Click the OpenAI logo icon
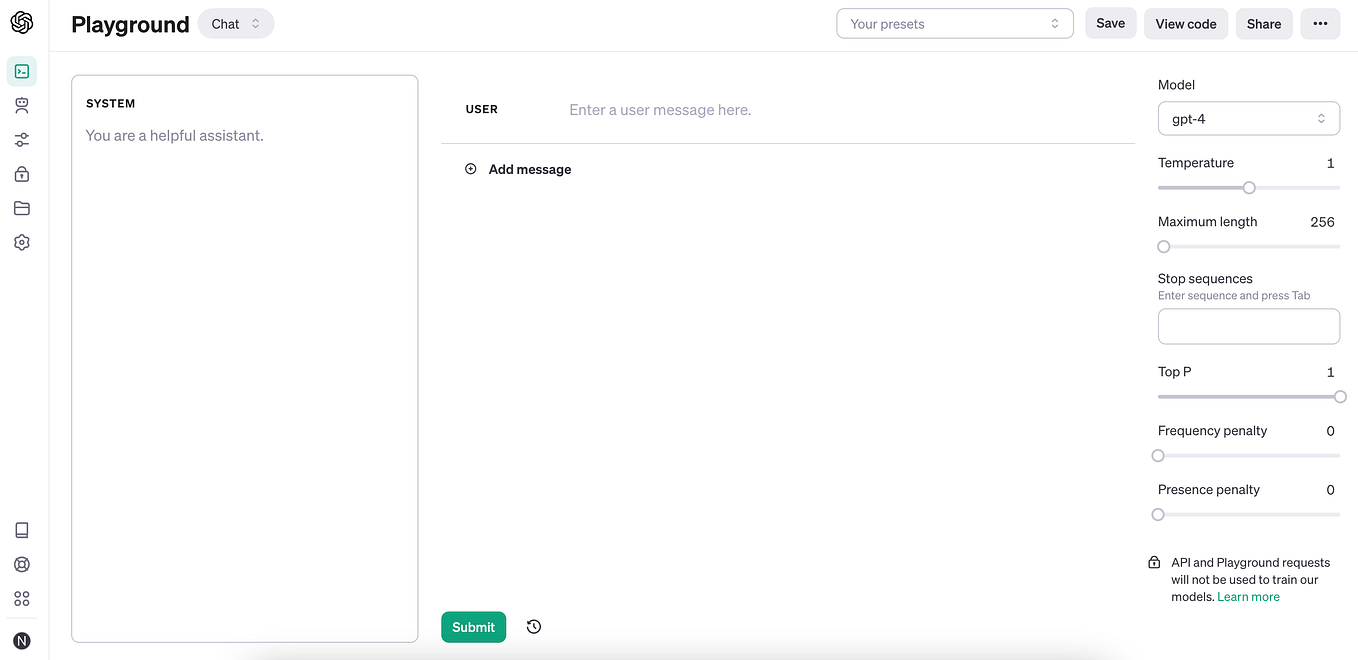Image resolution: width=1358 pixels, height=660 pixels. point(21,22)
